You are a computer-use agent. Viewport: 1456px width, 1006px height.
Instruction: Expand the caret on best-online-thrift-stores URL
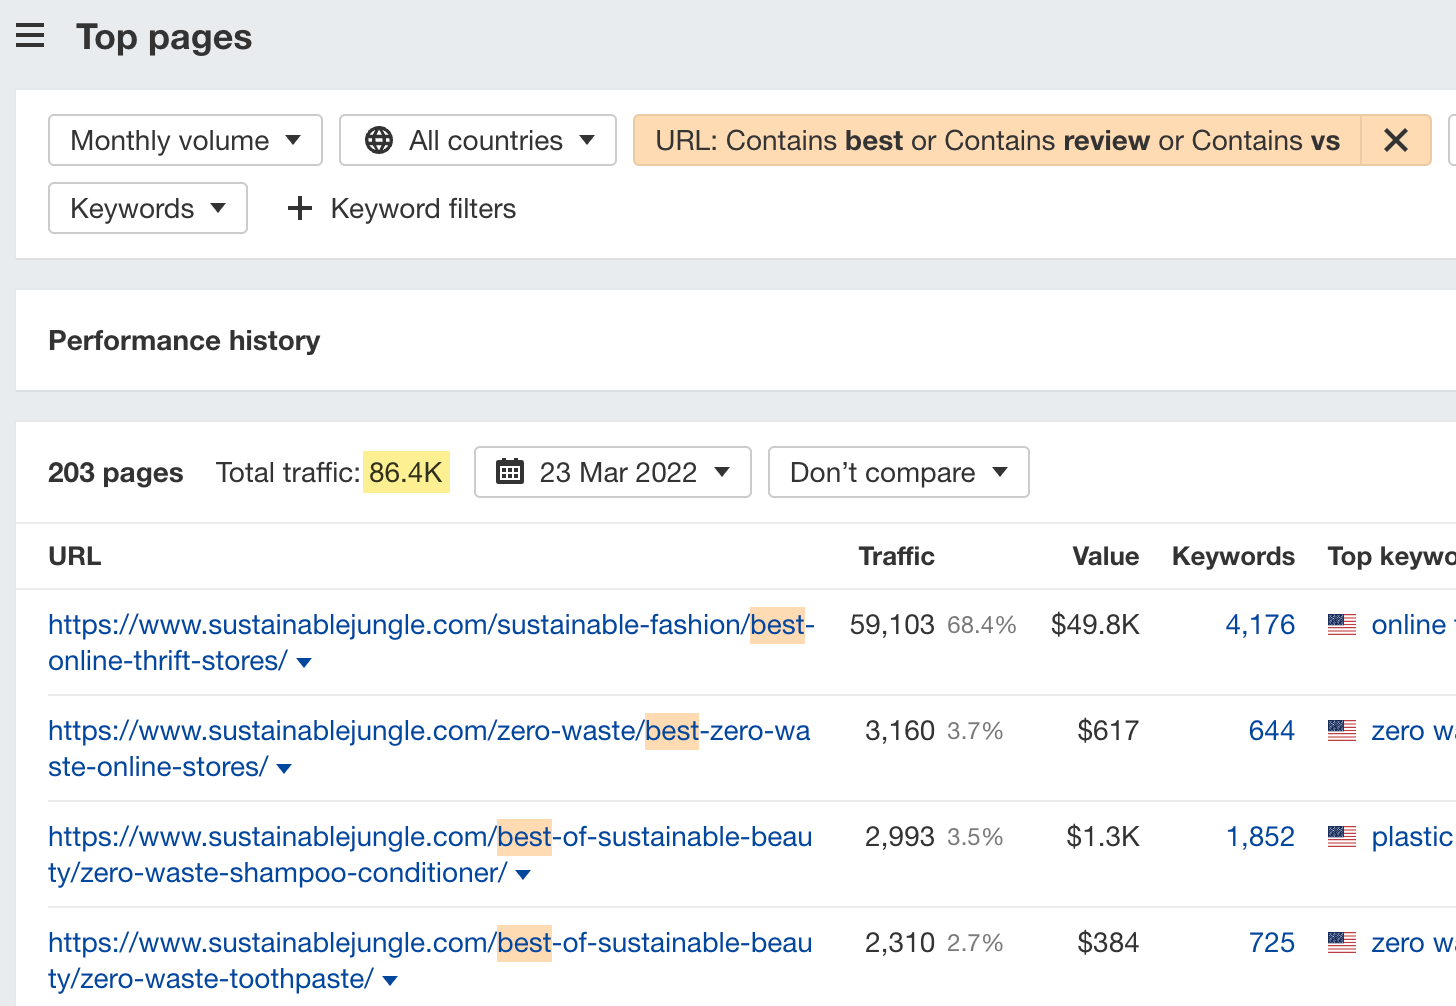[x=304, y=661]
